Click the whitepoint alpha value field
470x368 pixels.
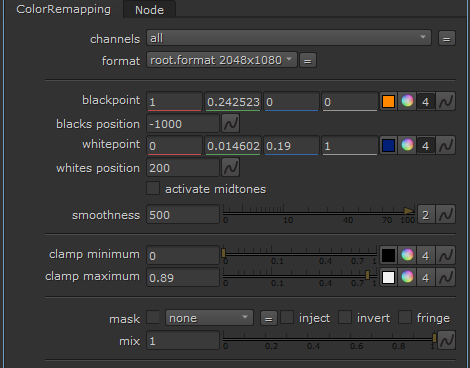coord(350,145)
